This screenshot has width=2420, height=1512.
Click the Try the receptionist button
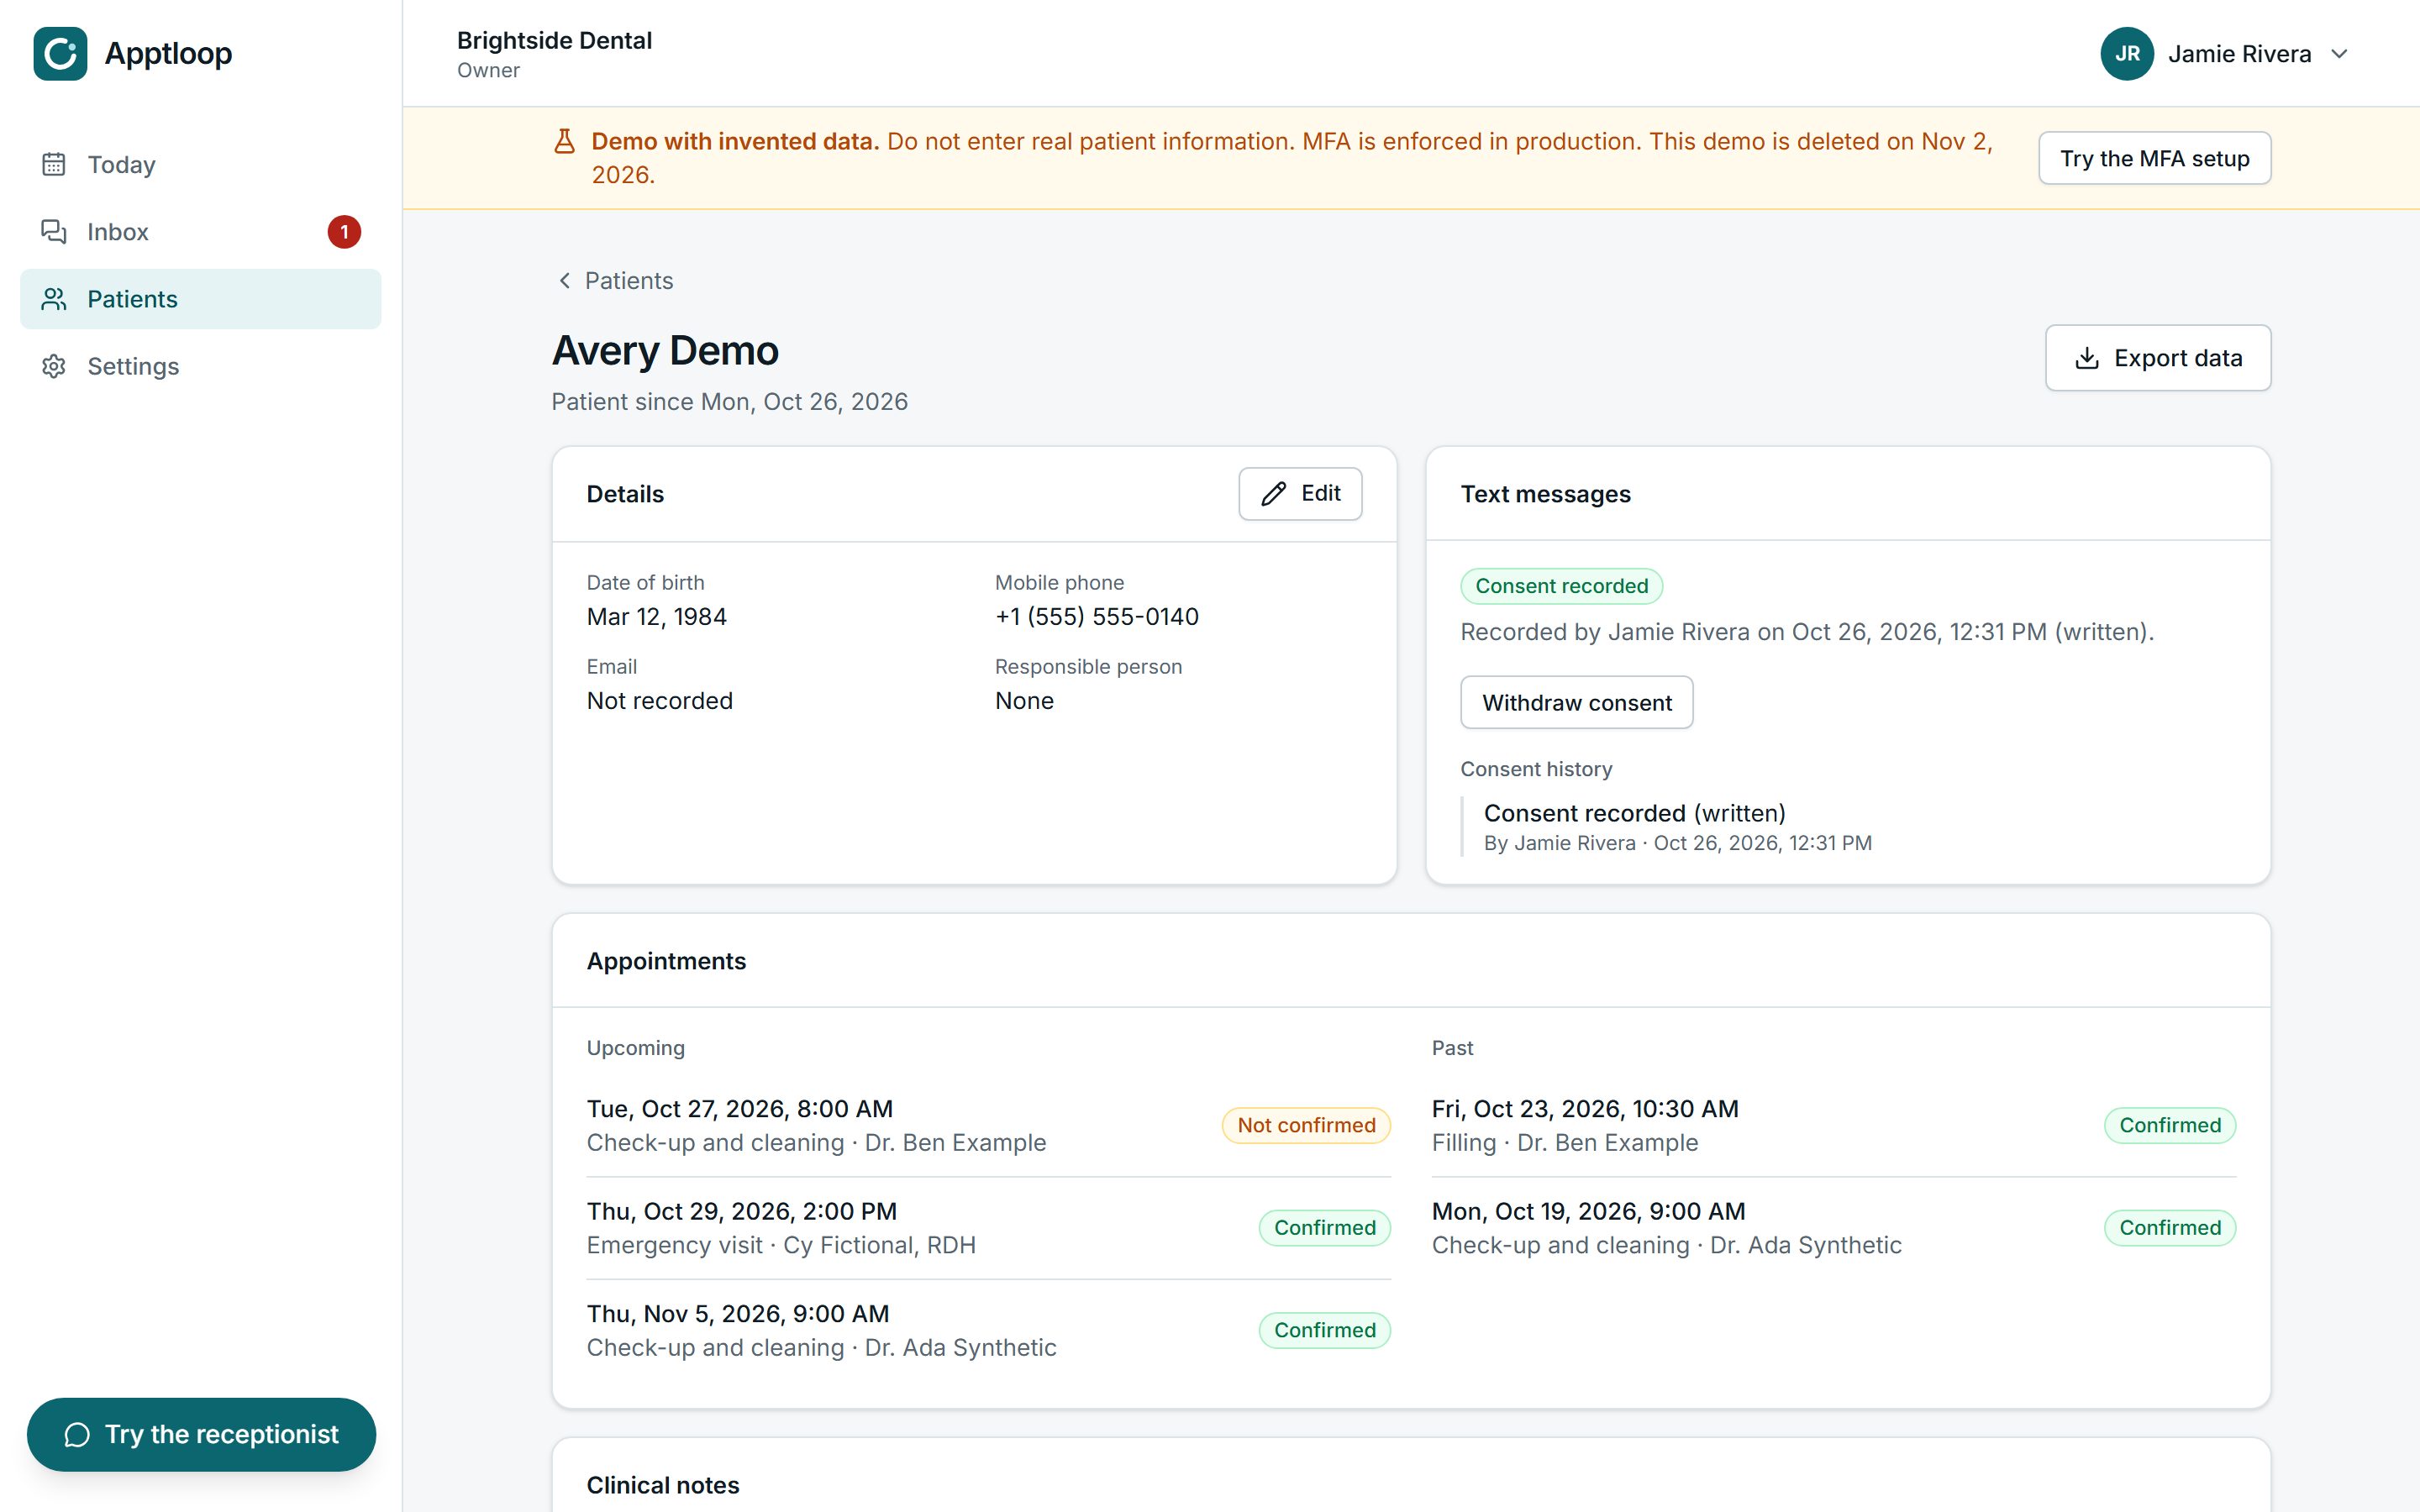pyautogui.click(x=201, y=1434)
